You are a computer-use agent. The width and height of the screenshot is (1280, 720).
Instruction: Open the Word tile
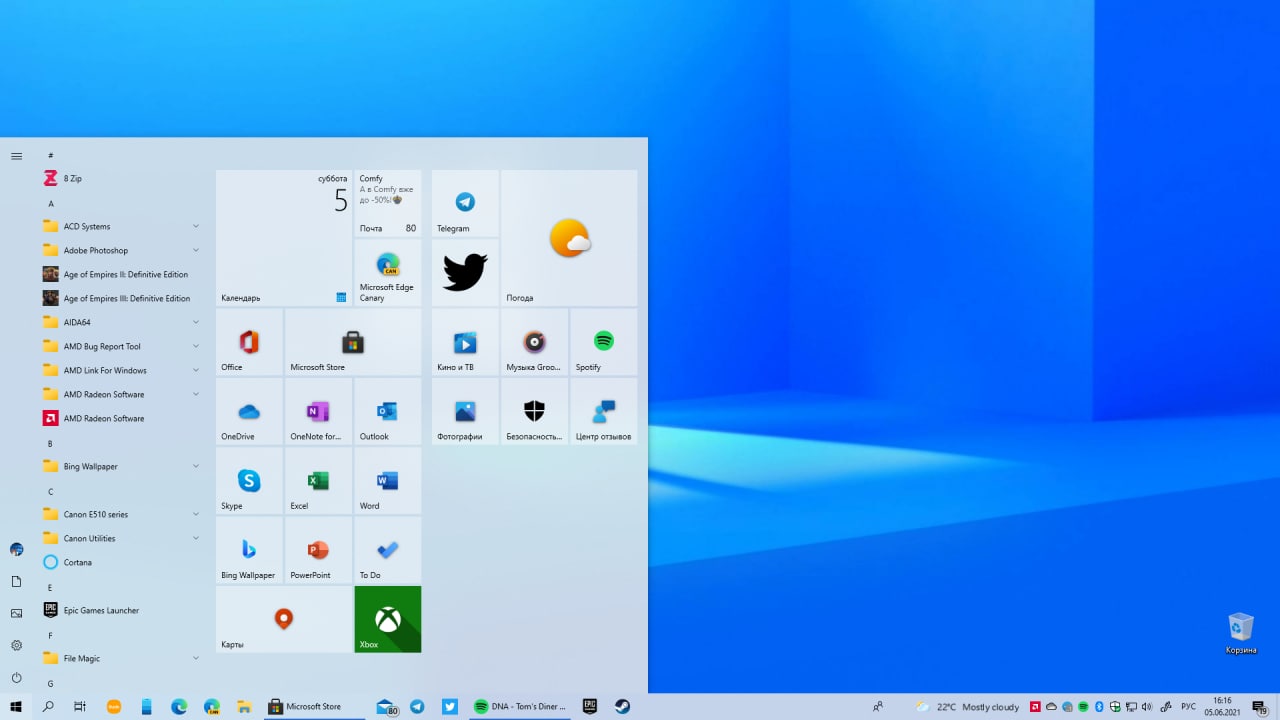point(388,481)
